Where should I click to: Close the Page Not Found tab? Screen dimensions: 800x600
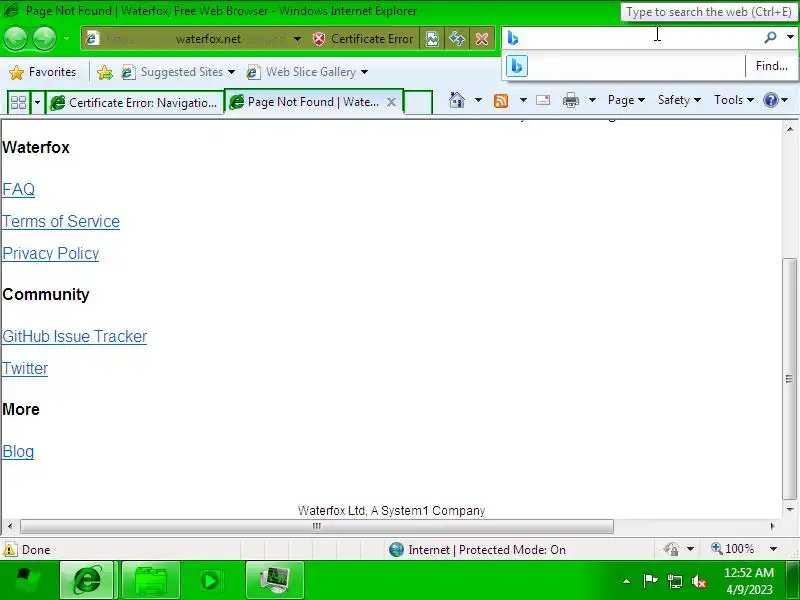391,102
